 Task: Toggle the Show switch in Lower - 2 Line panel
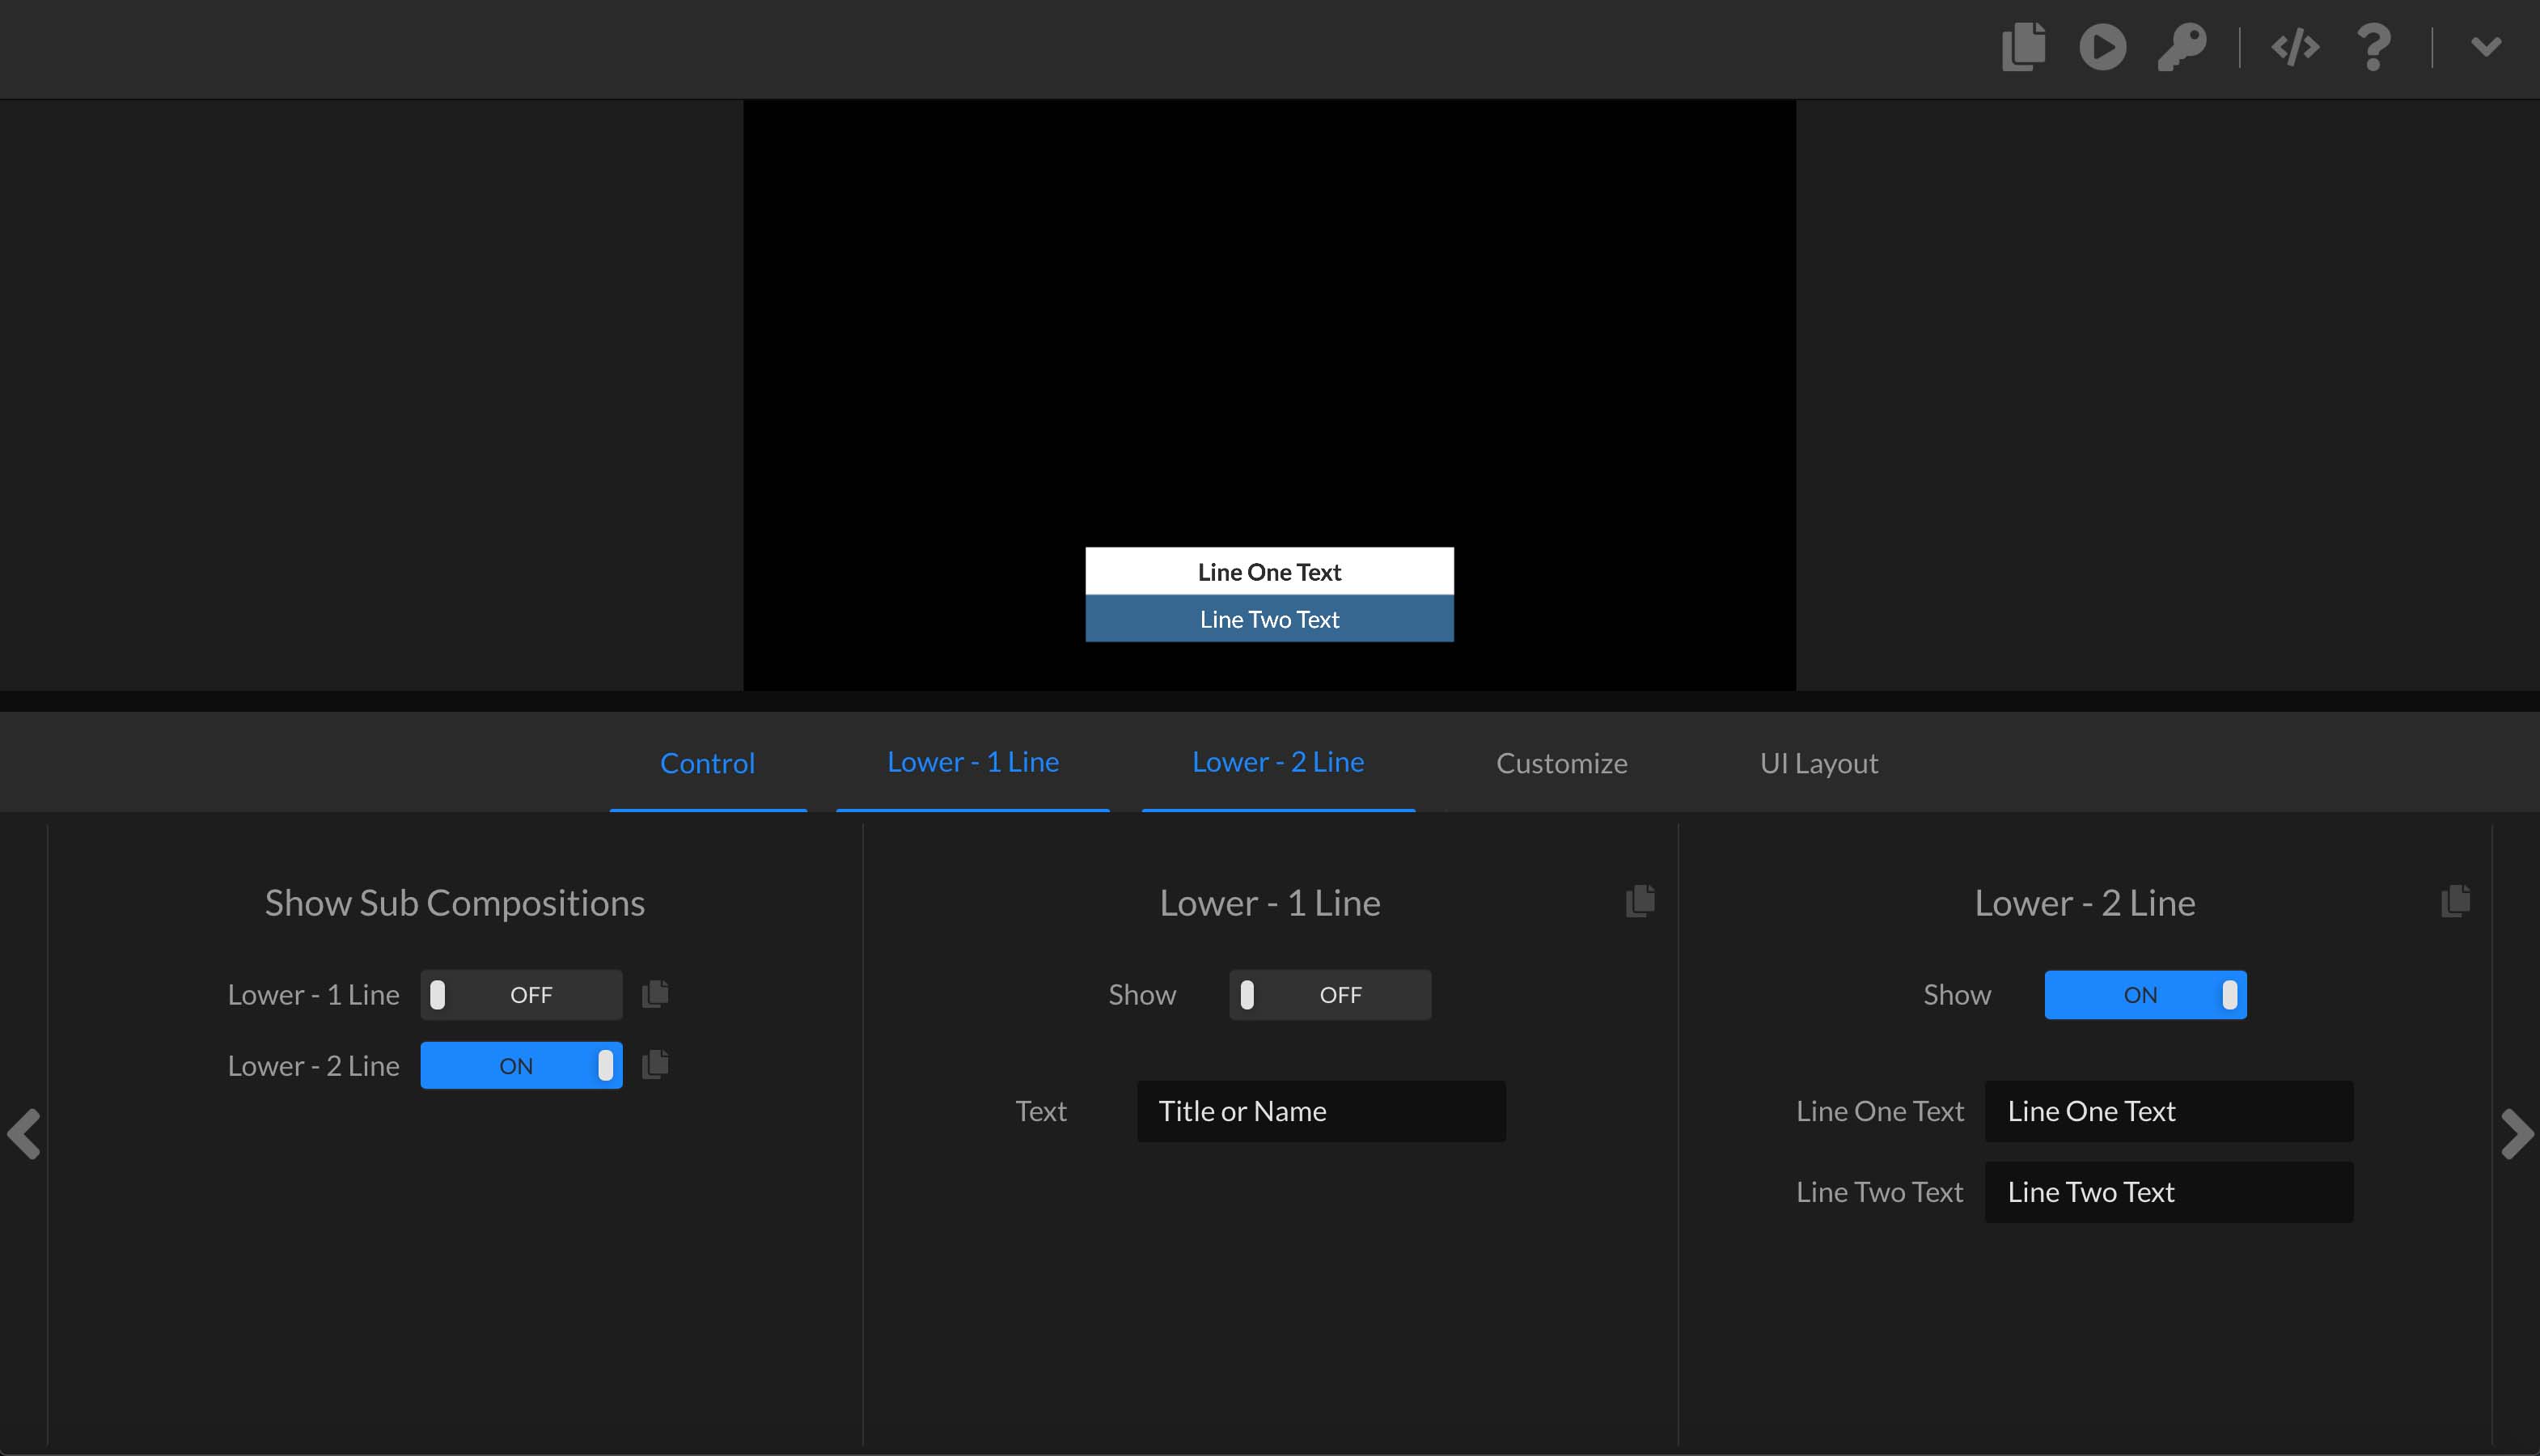coord(2145,995)
